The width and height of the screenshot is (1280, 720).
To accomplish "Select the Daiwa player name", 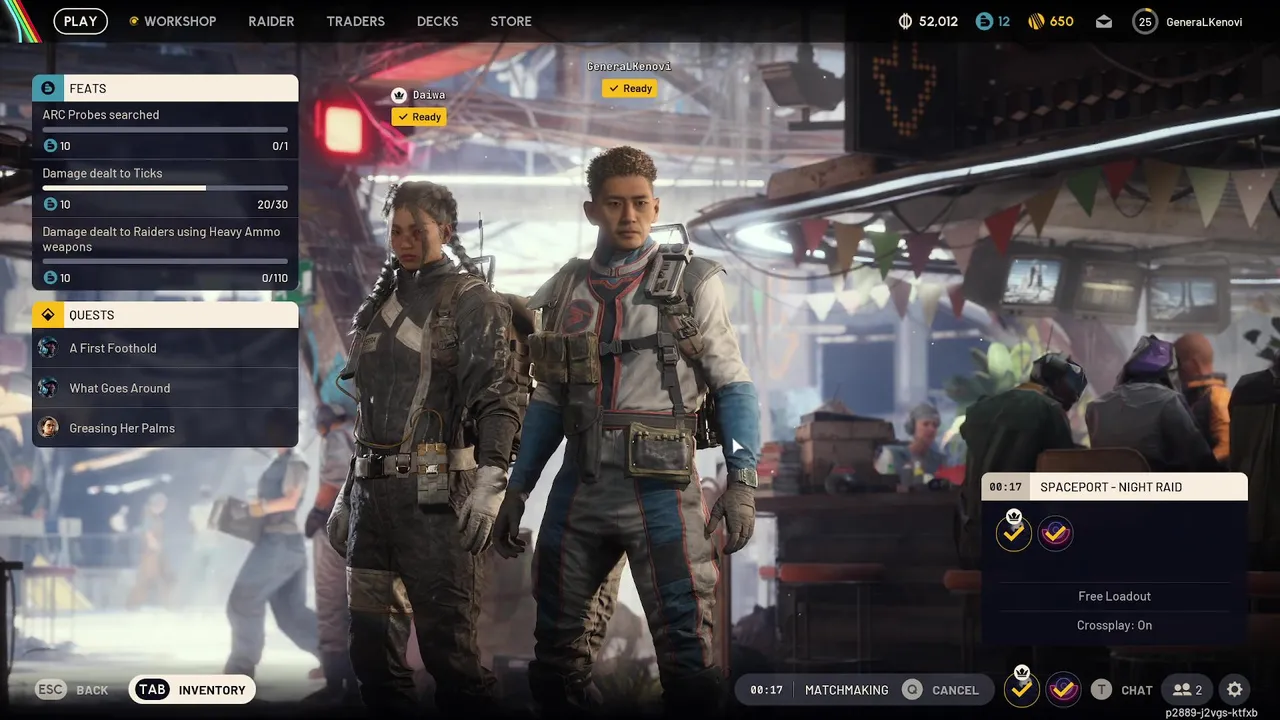I will [429, 95].
